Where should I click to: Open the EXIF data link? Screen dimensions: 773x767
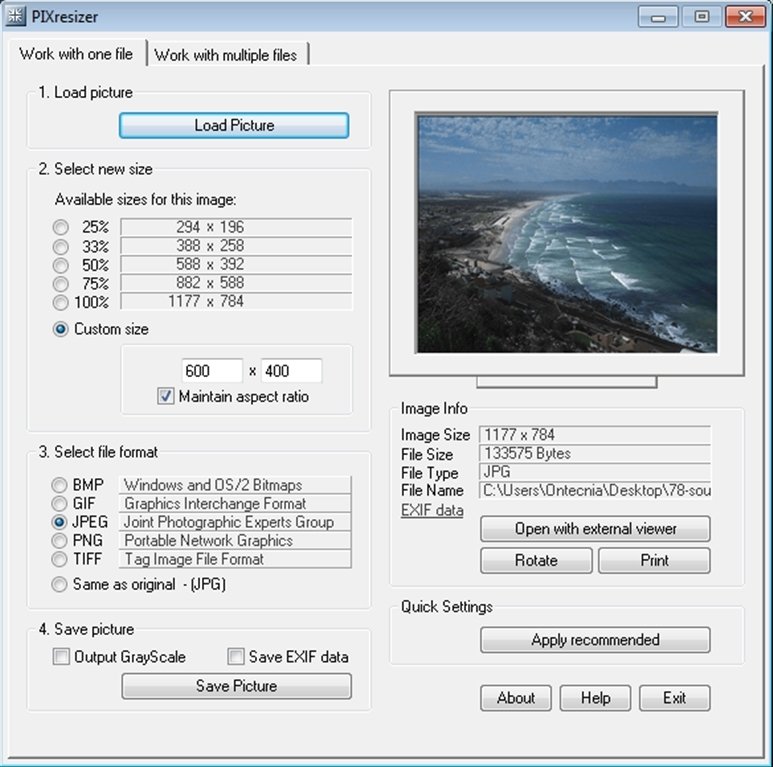432,510
